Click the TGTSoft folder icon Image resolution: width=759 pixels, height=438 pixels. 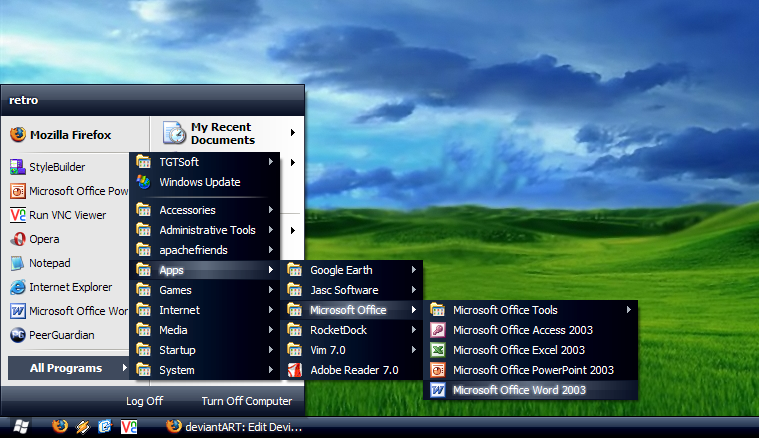coord(144,162)
